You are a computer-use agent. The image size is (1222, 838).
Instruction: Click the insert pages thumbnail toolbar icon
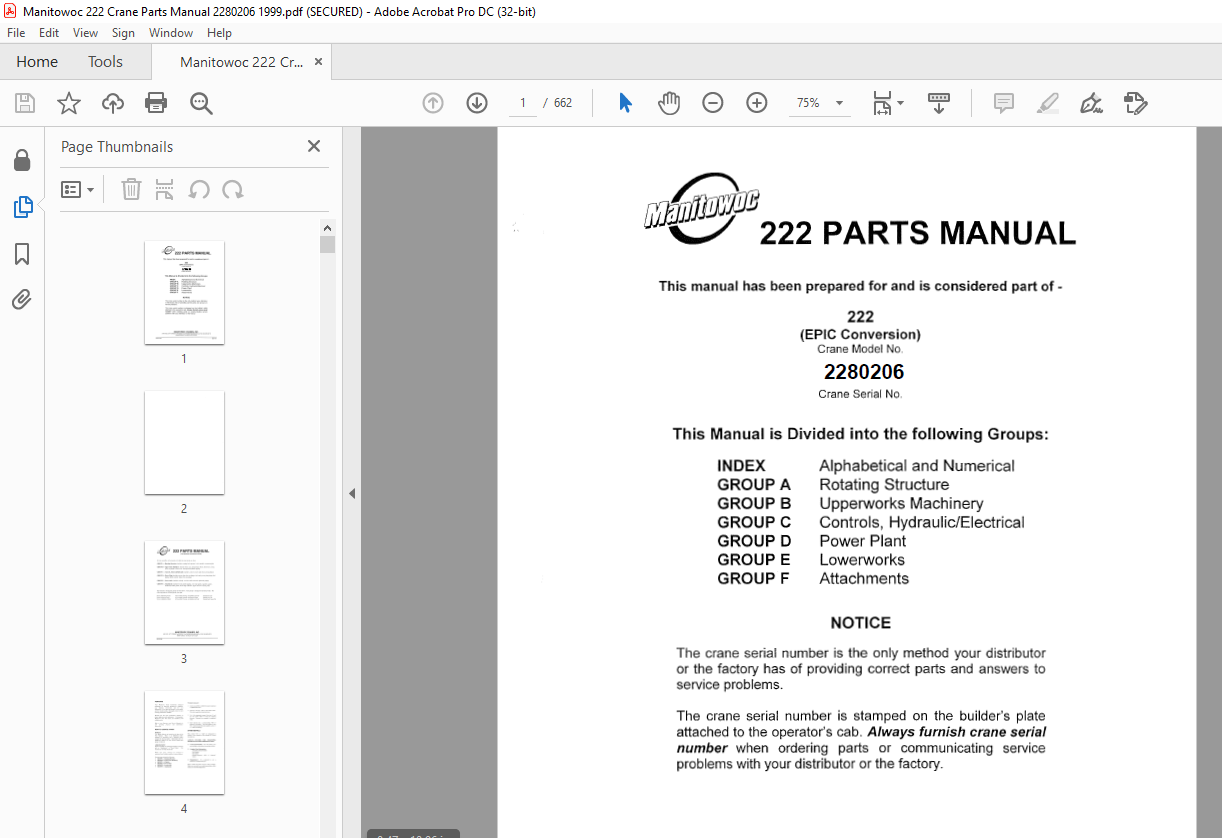click(x=165, y=190)
